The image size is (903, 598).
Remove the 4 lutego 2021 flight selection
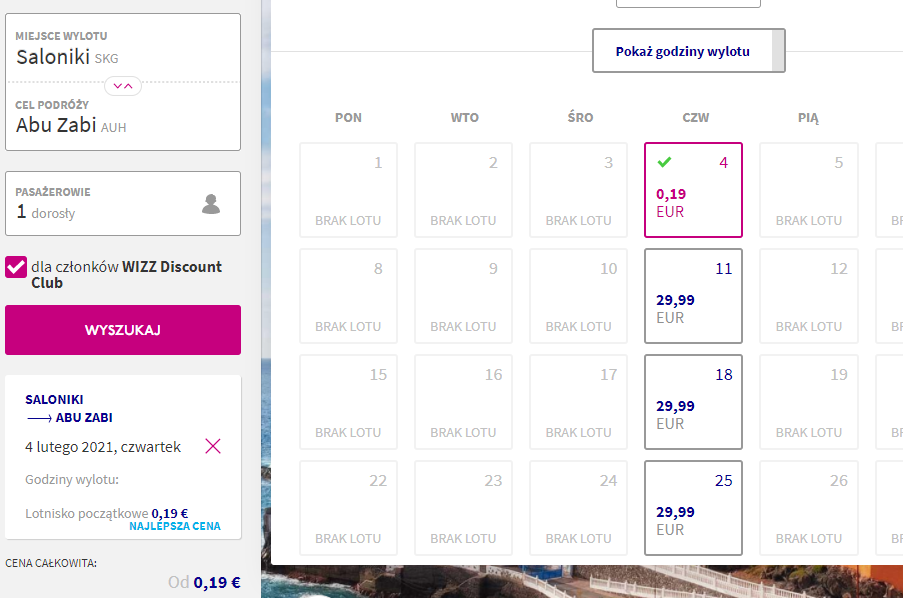[x=213, y=446]
